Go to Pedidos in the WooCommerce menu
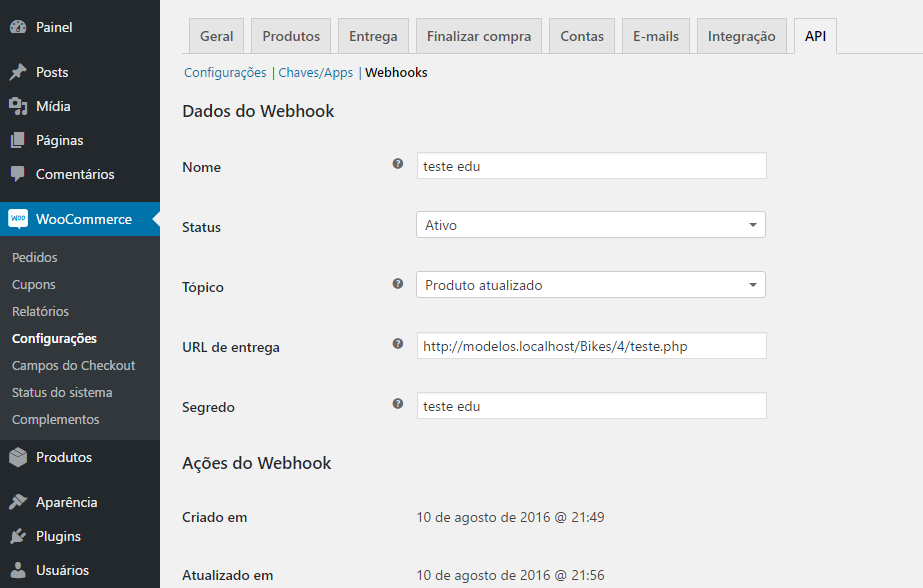The height and width of the screenshot is (588, 923). point(34,257)
